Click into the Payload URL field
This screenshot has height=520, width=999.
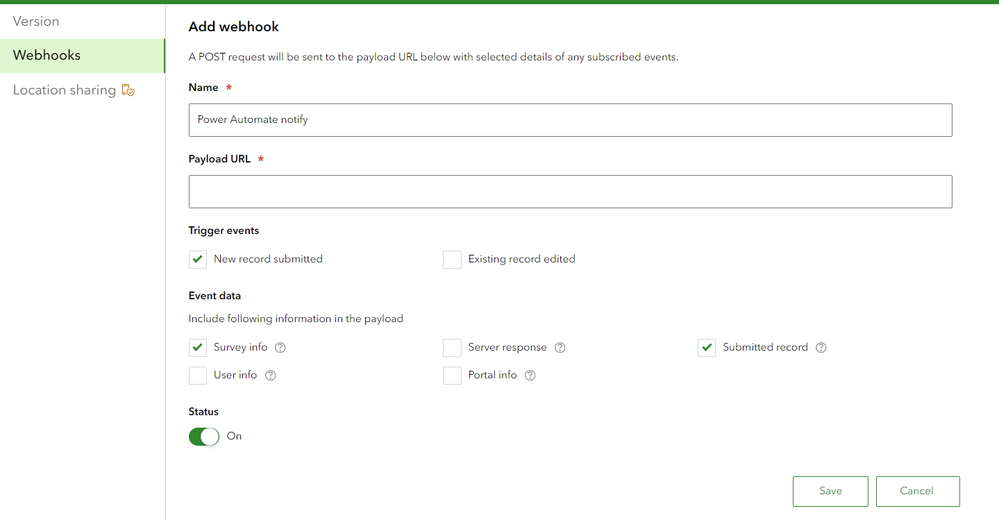(x=570, y=192)
